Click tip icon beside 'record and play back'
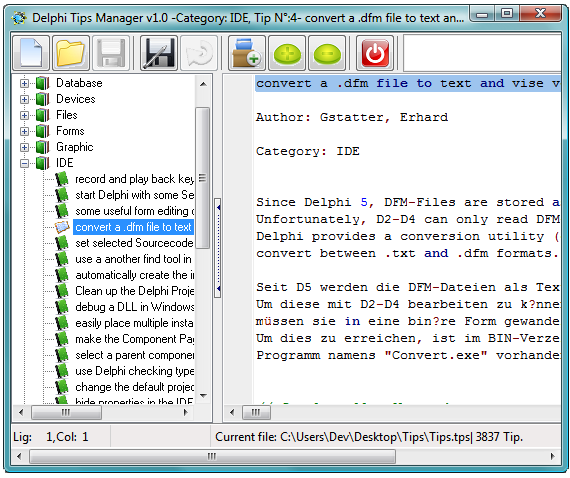 tap(62, 179)
